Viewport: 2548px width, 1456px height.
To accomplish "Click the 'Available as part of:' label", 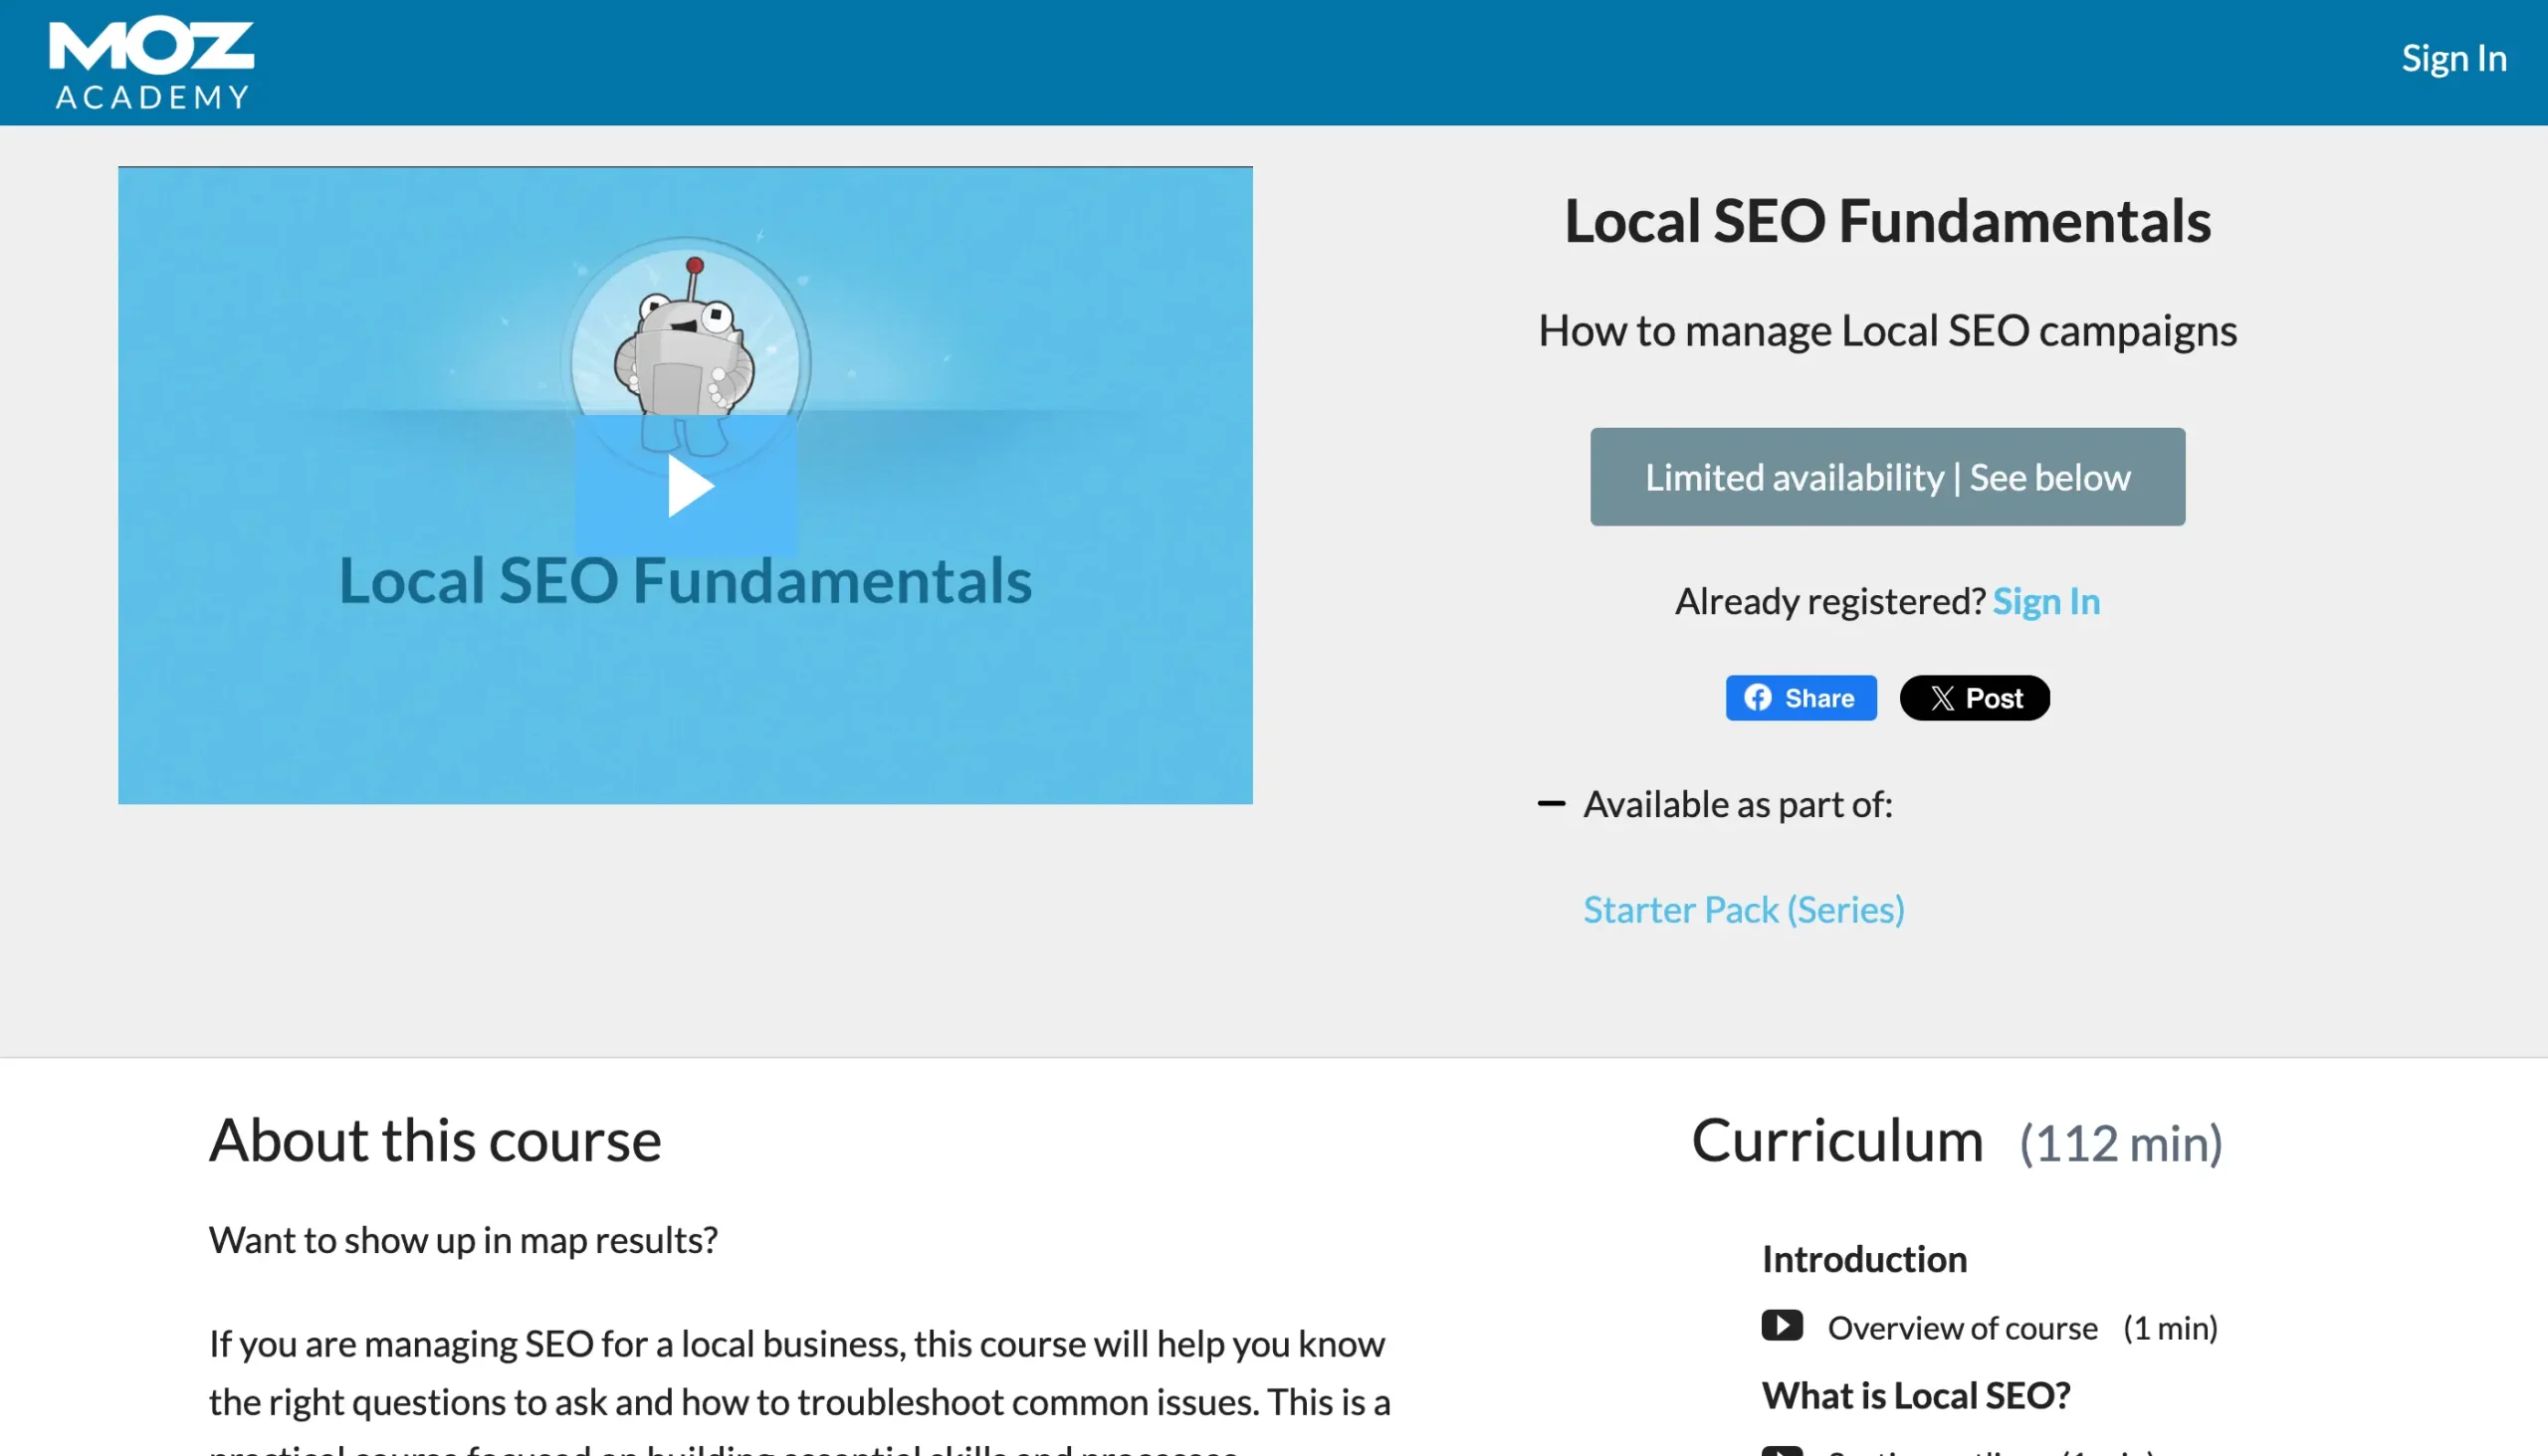I will point(1737,805).
